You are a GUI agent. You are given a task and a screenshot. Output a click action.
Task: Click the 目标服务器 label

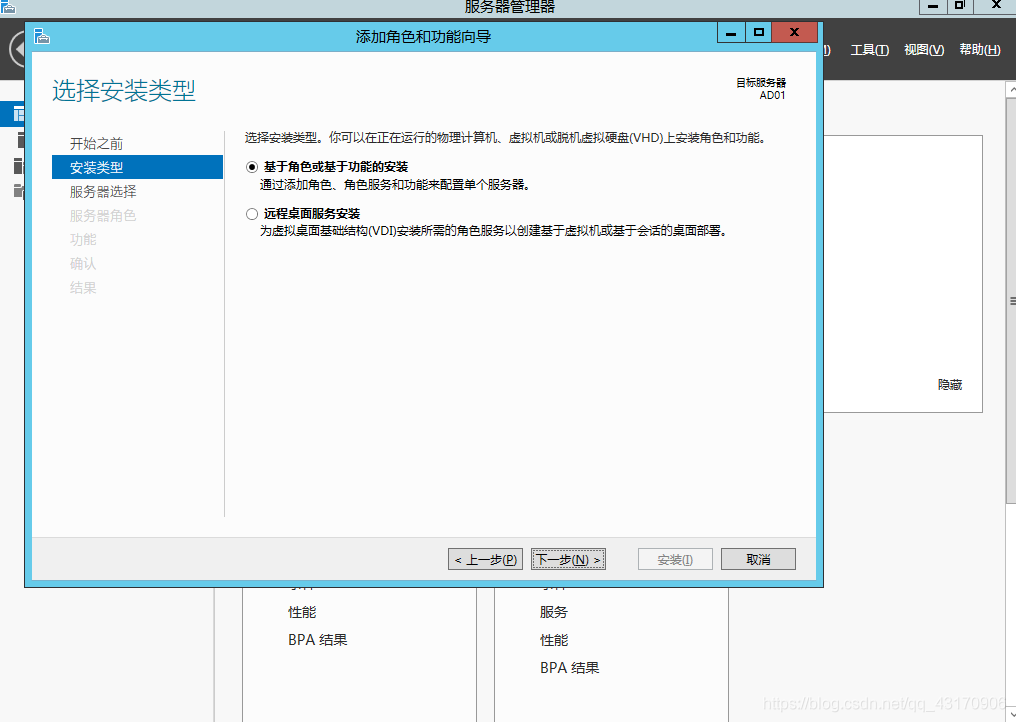[761, 82]
